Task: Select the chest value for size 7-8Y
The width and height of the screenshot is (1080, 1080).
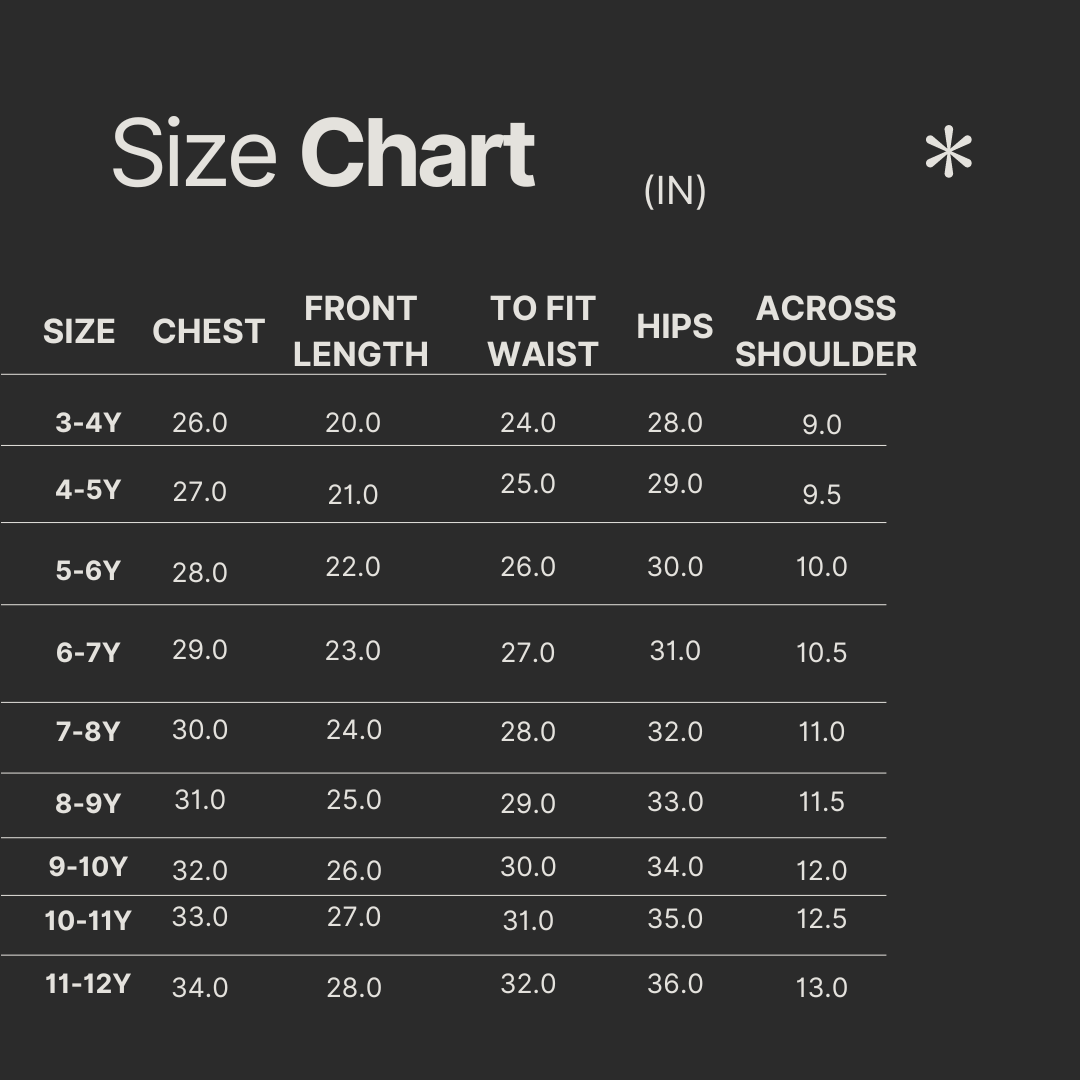Action: (200, 730)
